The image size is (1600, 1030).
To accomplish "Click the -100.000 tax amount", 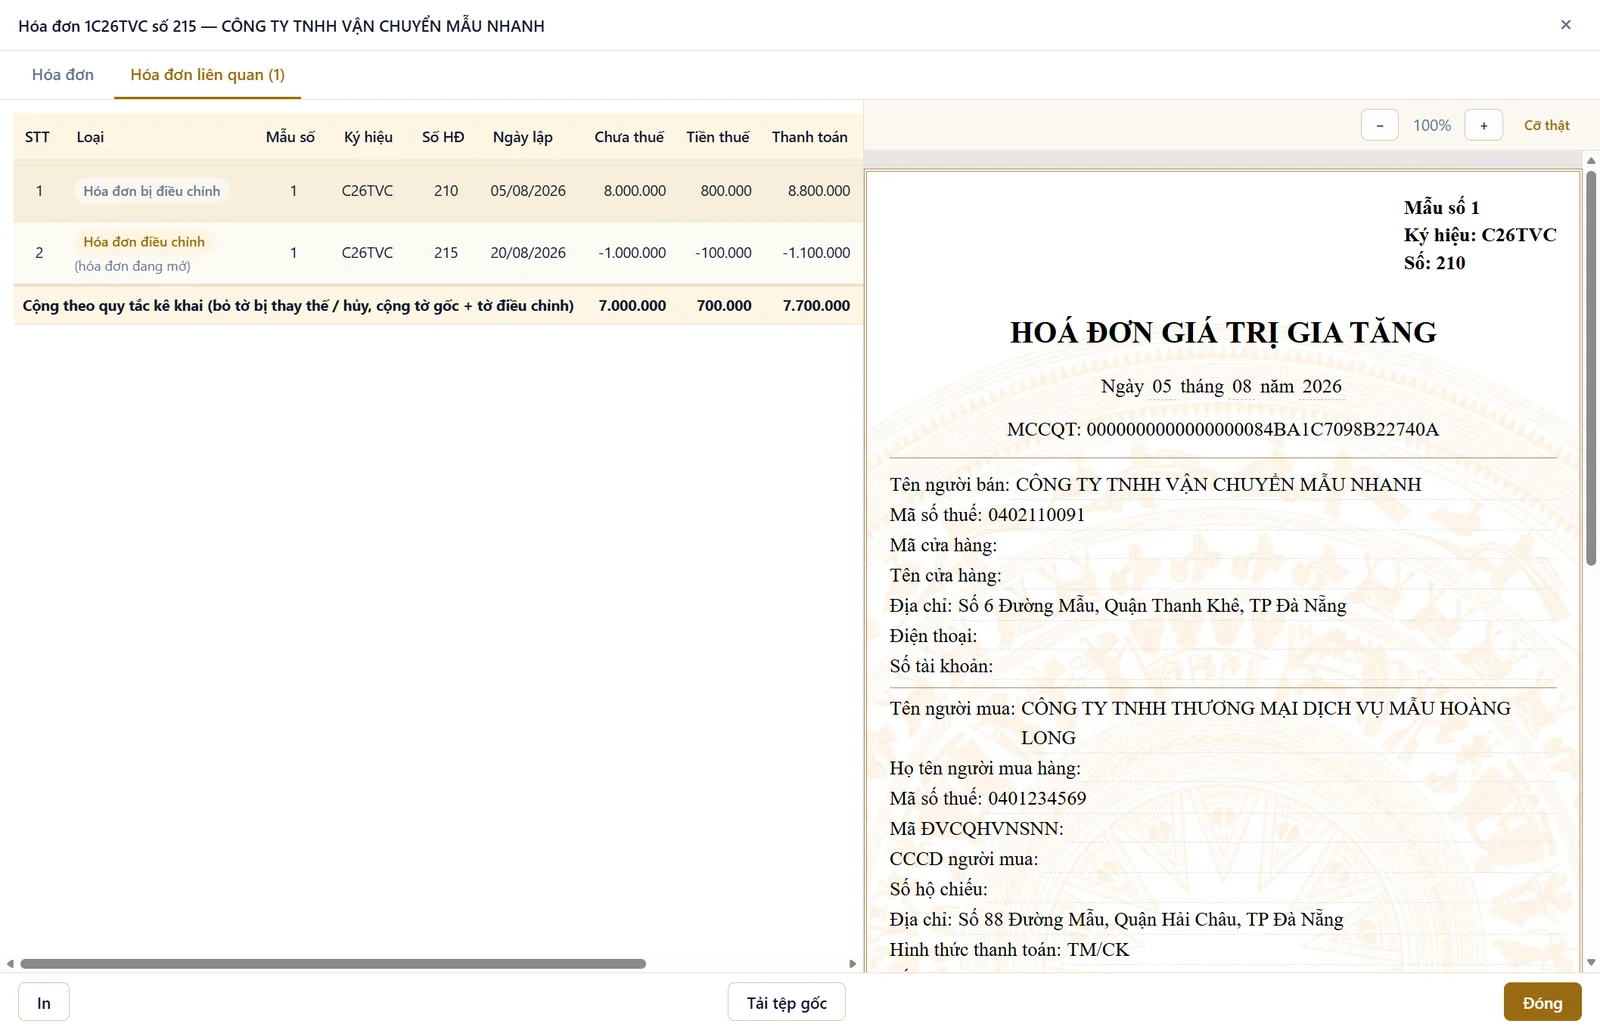I will 723,253.
